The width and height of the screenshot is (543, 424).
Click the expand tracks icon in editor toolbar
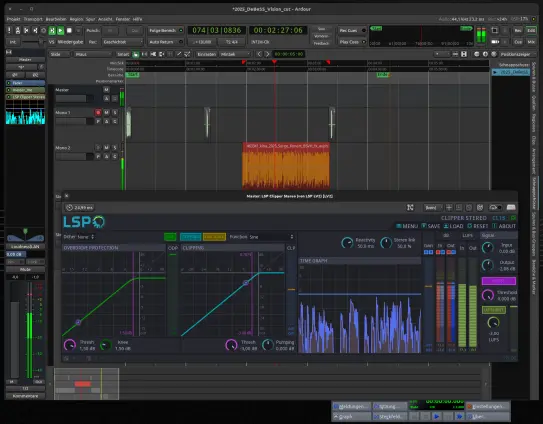(464, 54)
